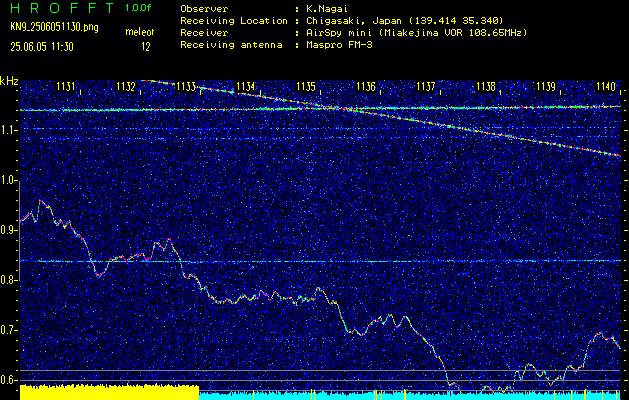Click the date stamp 25.06.05 11:30
This screenshot has width=629, height=400.
42,47
